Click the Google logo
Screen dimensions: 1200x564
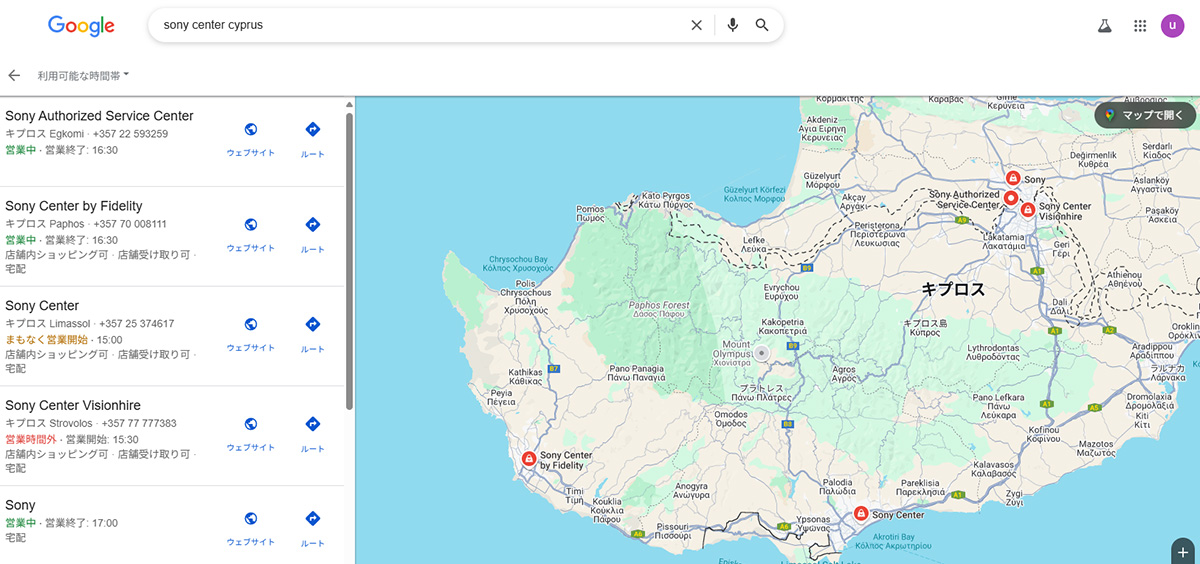coord(81,26)
